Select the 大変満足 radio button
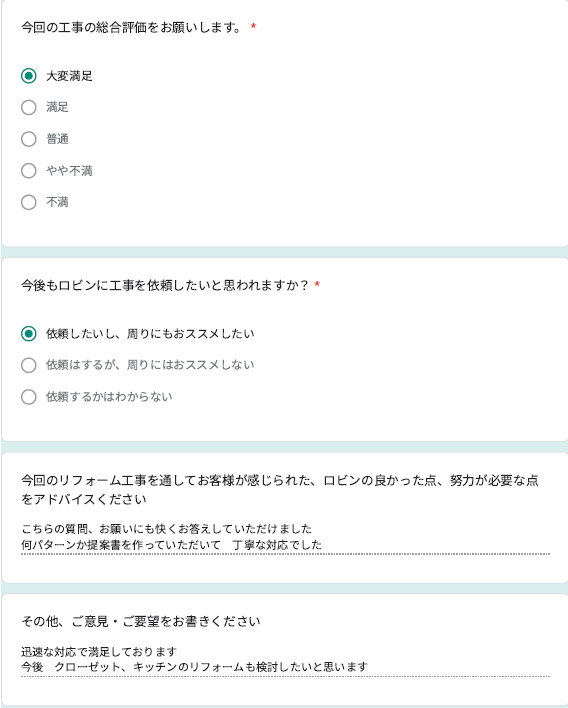 28,76
